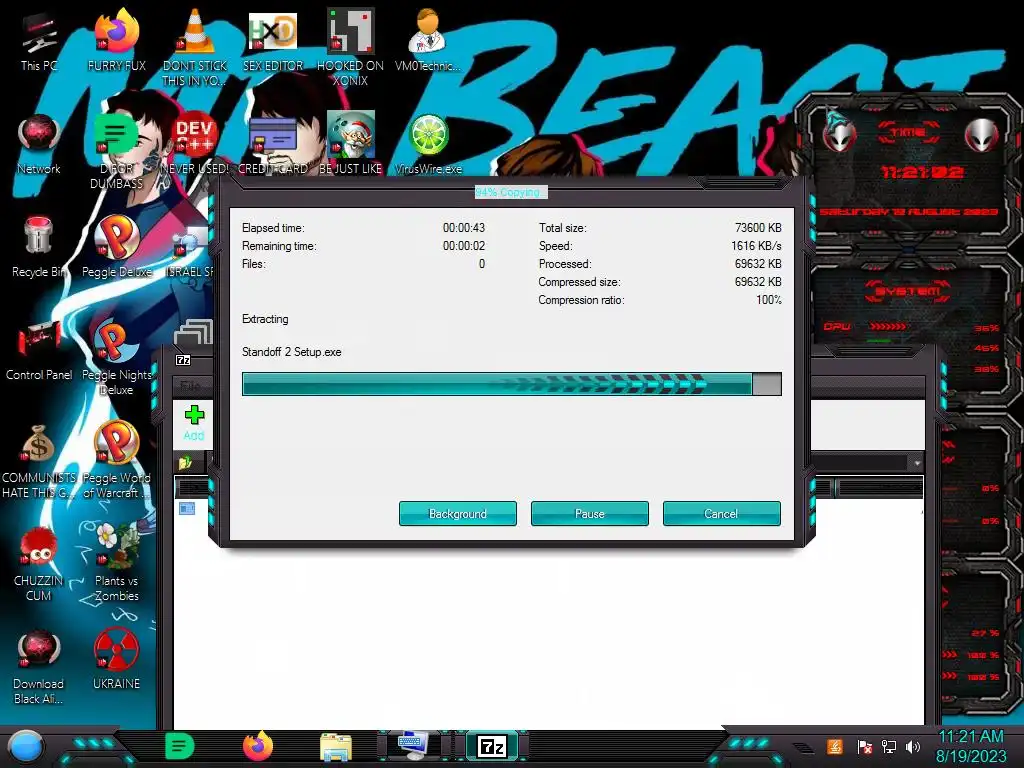Open the VLC cone DONT STICK shortcut
1024x768 pixels.
[195, 47]
